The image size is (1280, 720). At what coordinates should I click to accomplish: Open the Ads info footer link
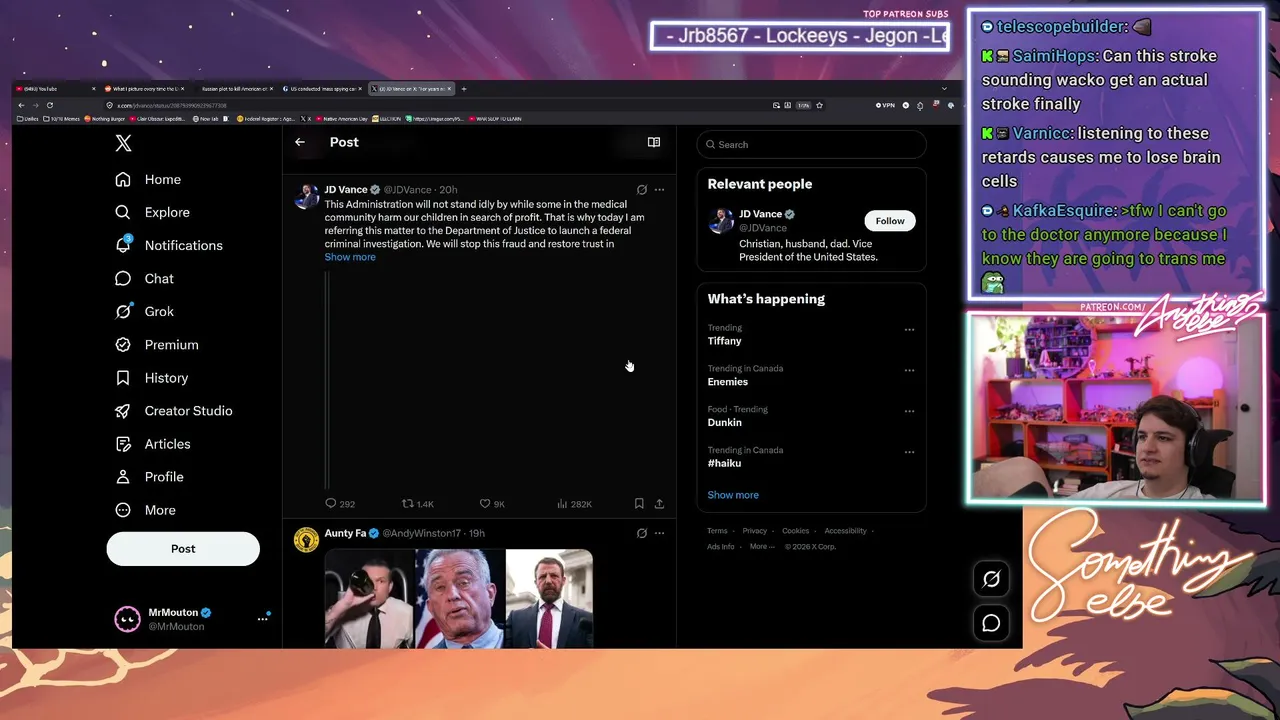(x=721, y=546)
